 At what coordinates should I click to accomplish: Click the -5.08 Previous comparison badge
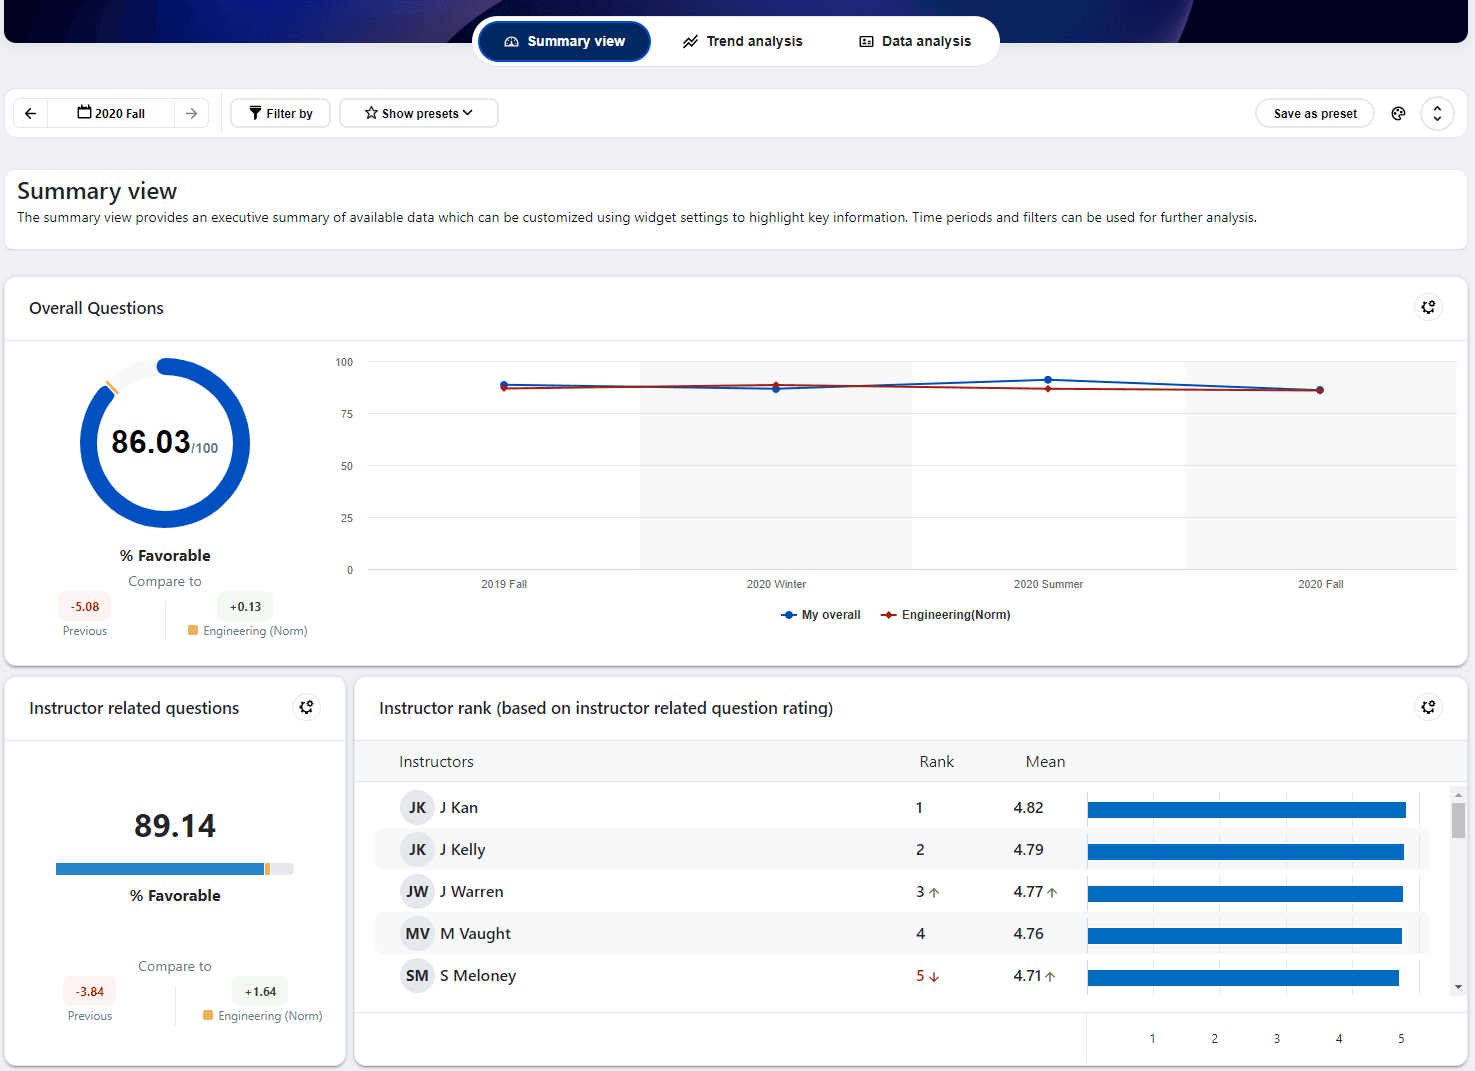tap(85, 606)
